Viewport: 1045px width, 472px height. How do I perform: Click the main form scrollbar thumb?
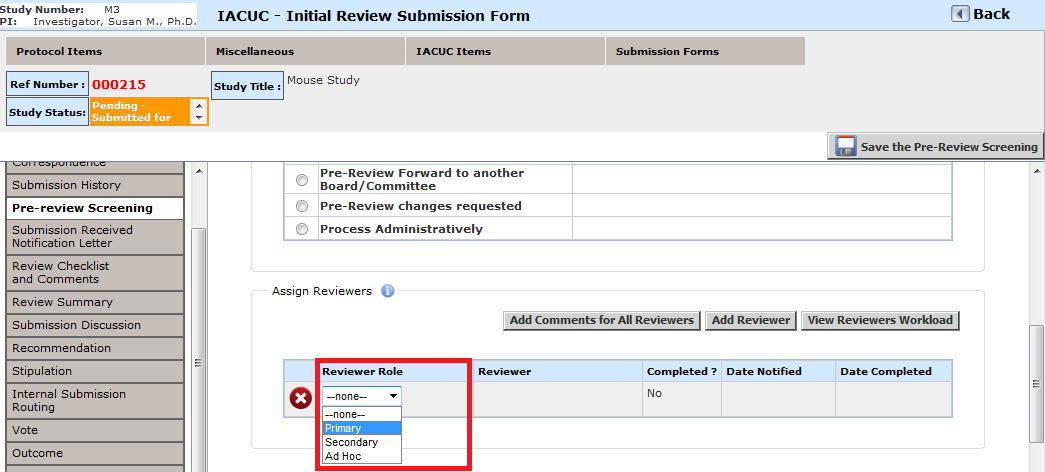1035,383
